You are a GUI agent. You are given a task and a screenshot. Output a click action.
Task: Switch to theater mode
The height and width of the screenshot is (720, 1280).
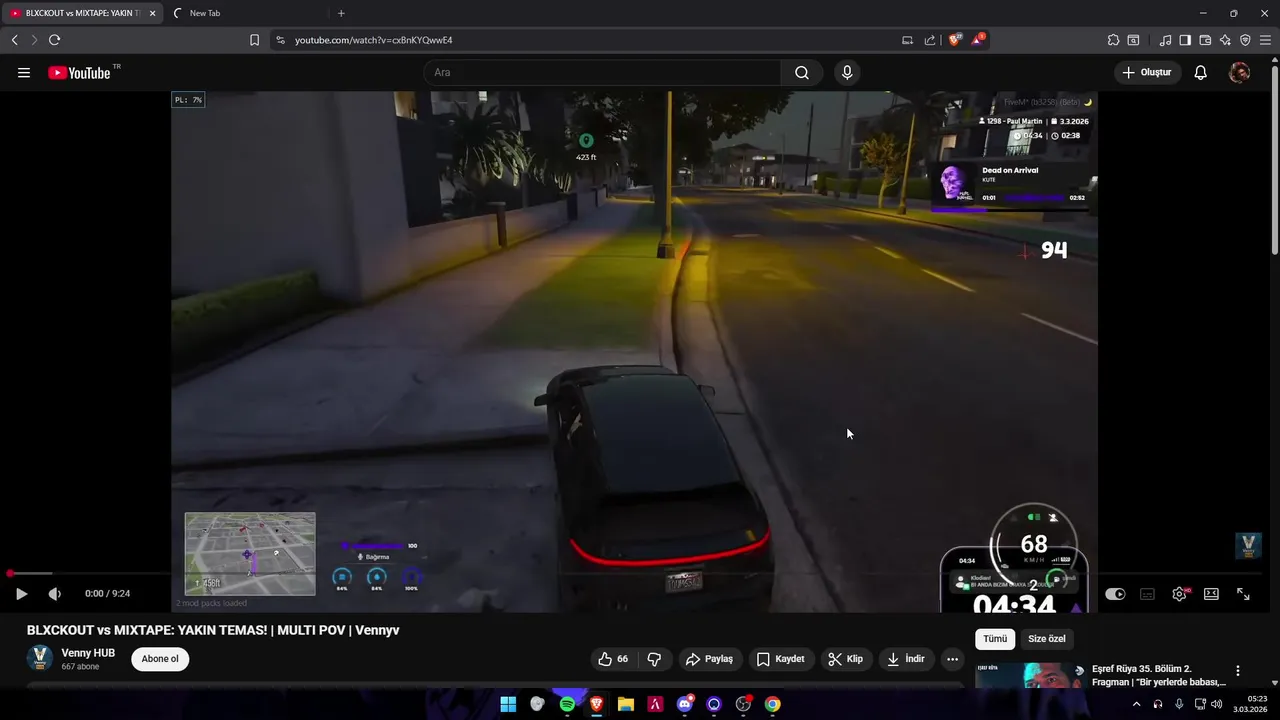click(x=1211, y=594)
